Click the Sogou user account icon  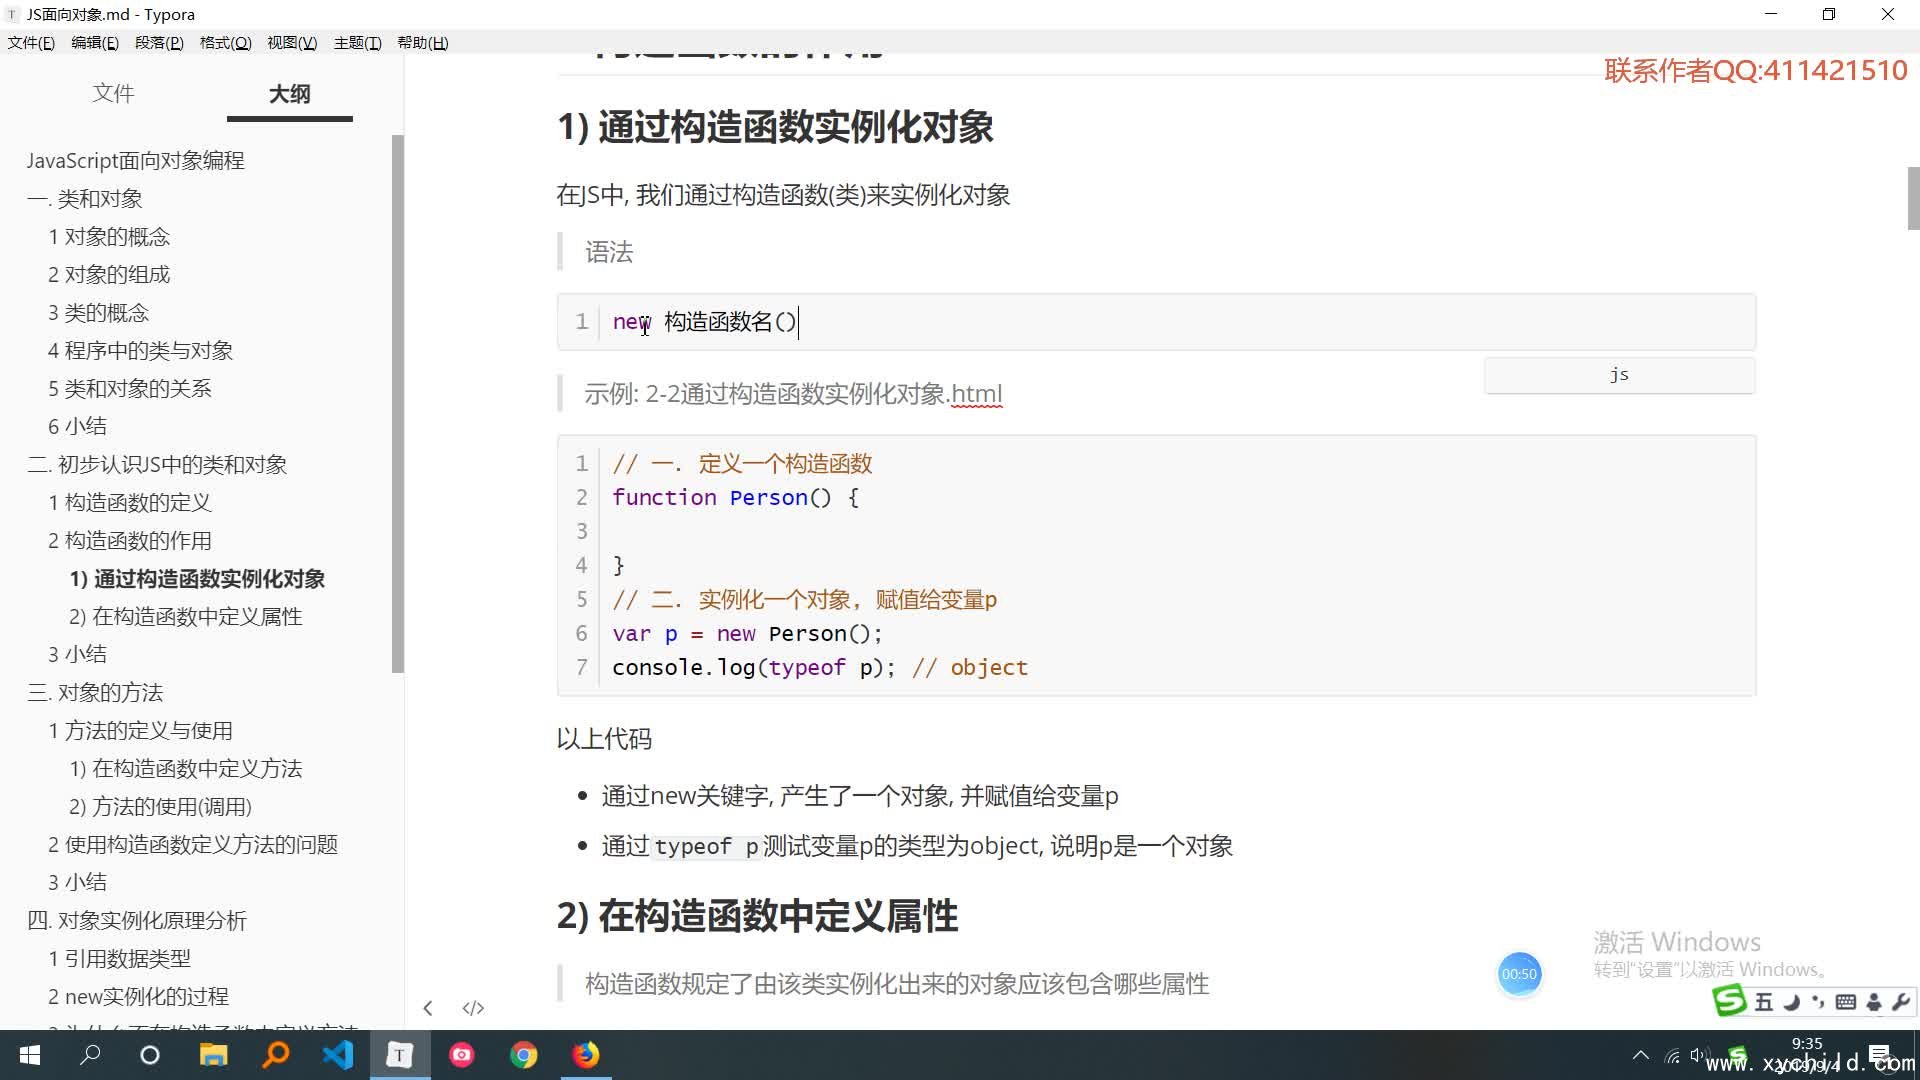(x=1874, y=1002)
